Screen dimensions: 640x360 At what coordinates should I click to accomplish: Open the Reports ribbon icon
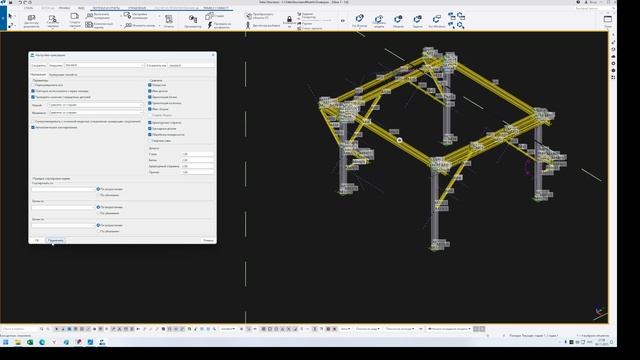pyautogui.click(x=169, y=19)
